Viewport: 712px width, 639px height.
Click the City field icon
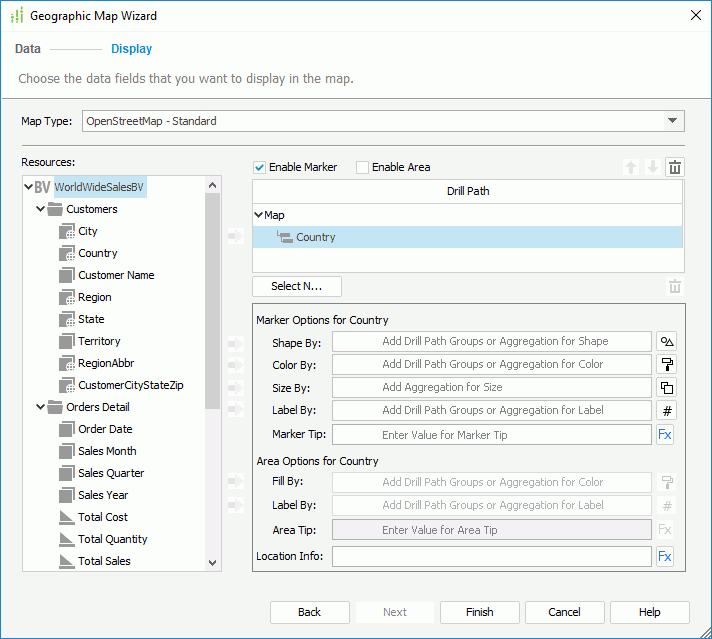coord(67,232)
